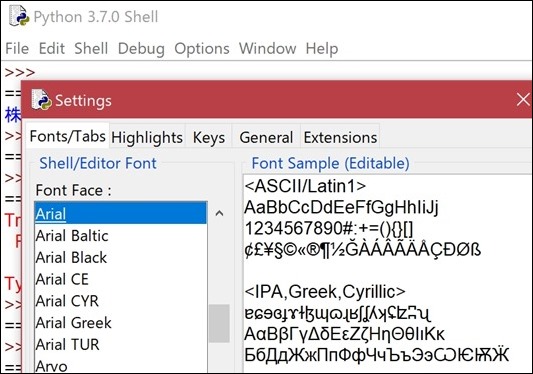
Task: Click the font list scroll-up arrow
Action: click(x=219, y=214)
